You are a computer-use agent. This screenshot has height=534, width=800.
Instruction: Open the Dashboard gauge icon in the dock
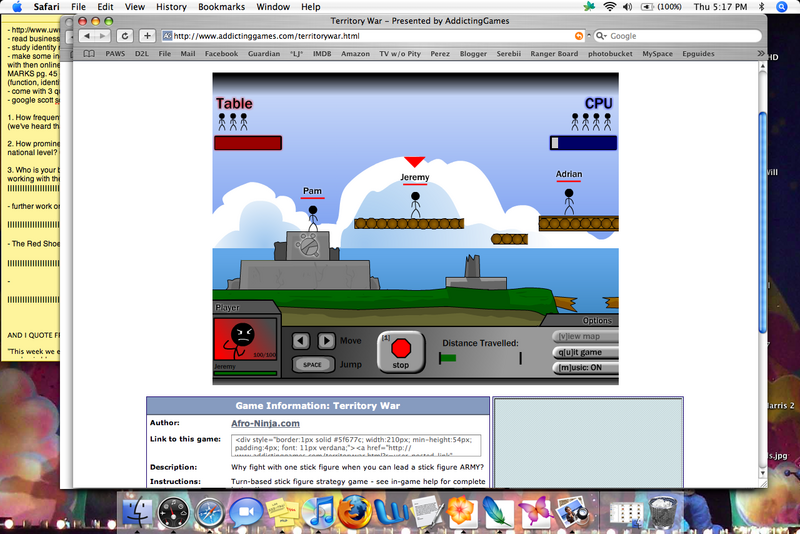pyautogui.click(x=173, y=513)
